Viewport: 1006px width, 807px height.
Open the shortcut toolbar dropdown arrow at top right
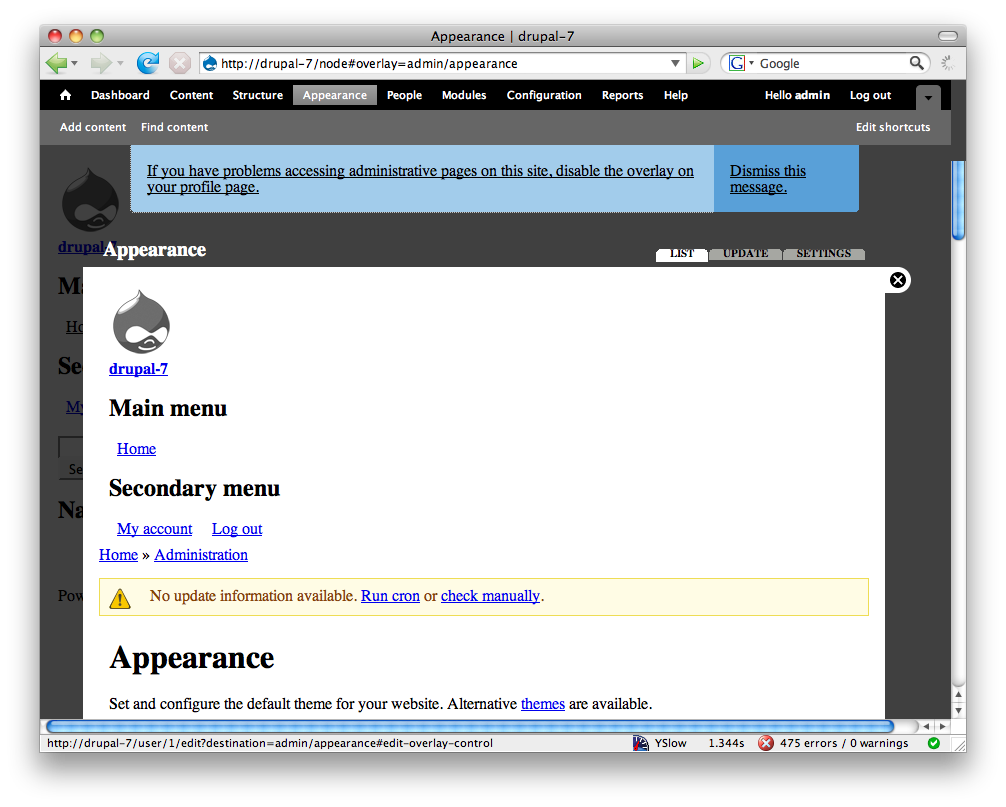[x=928, y=97]
